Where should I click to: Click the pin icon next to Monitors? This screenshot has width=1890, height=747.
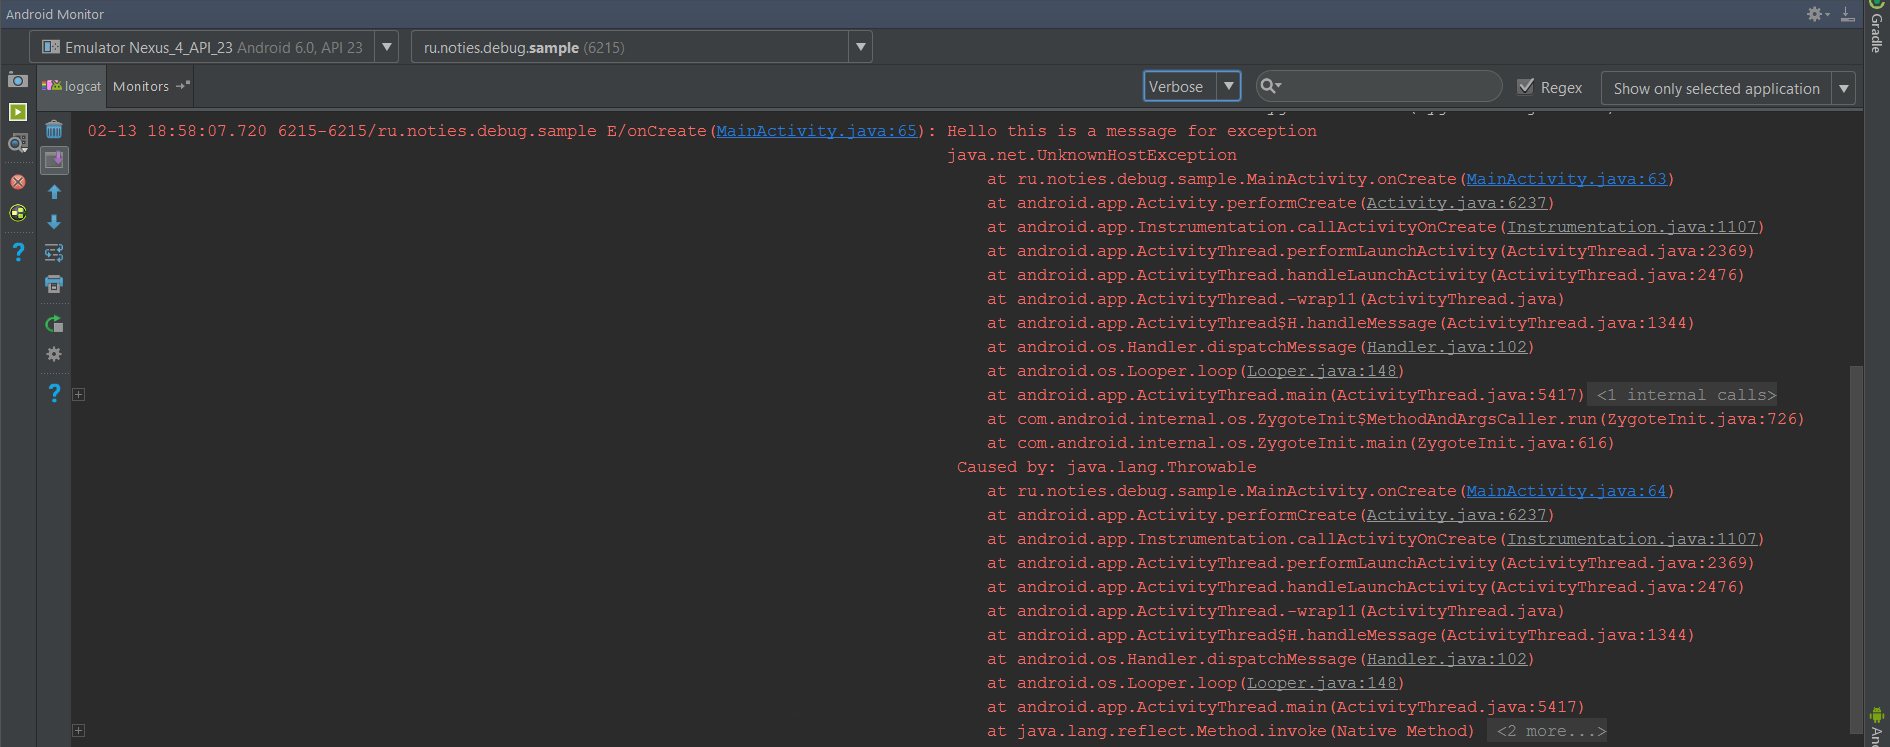pos(182,86)
